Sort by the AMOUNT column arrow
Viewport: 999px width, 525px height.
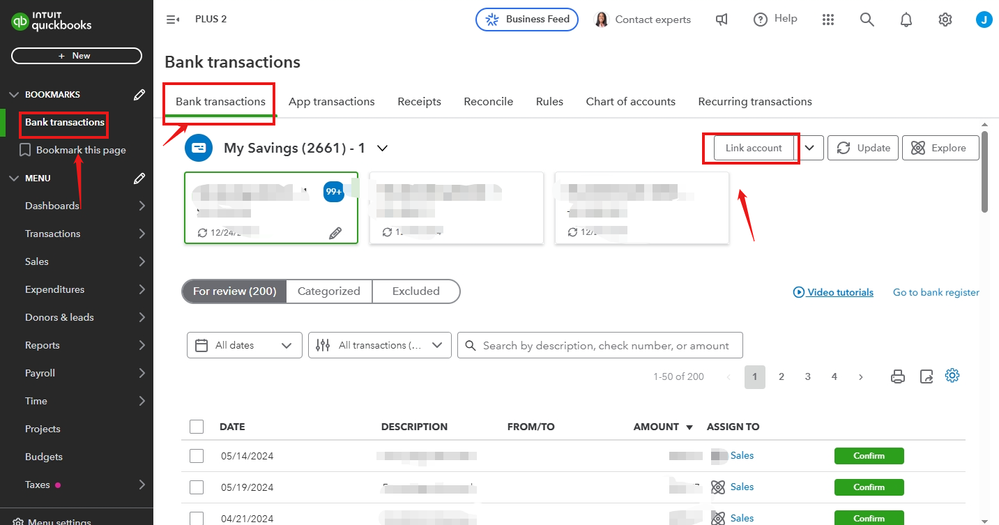tap(689, 428)
